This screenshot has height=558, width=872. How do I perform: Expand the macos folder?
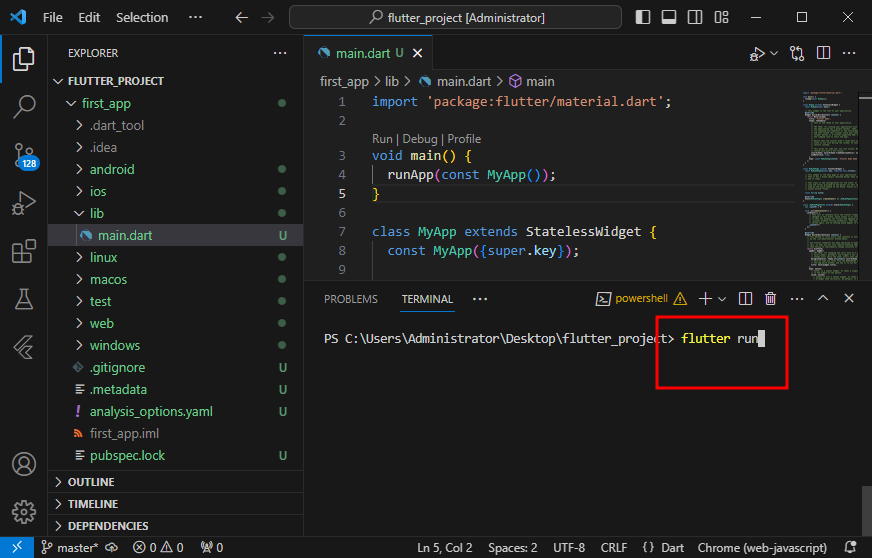pos(175,279)
